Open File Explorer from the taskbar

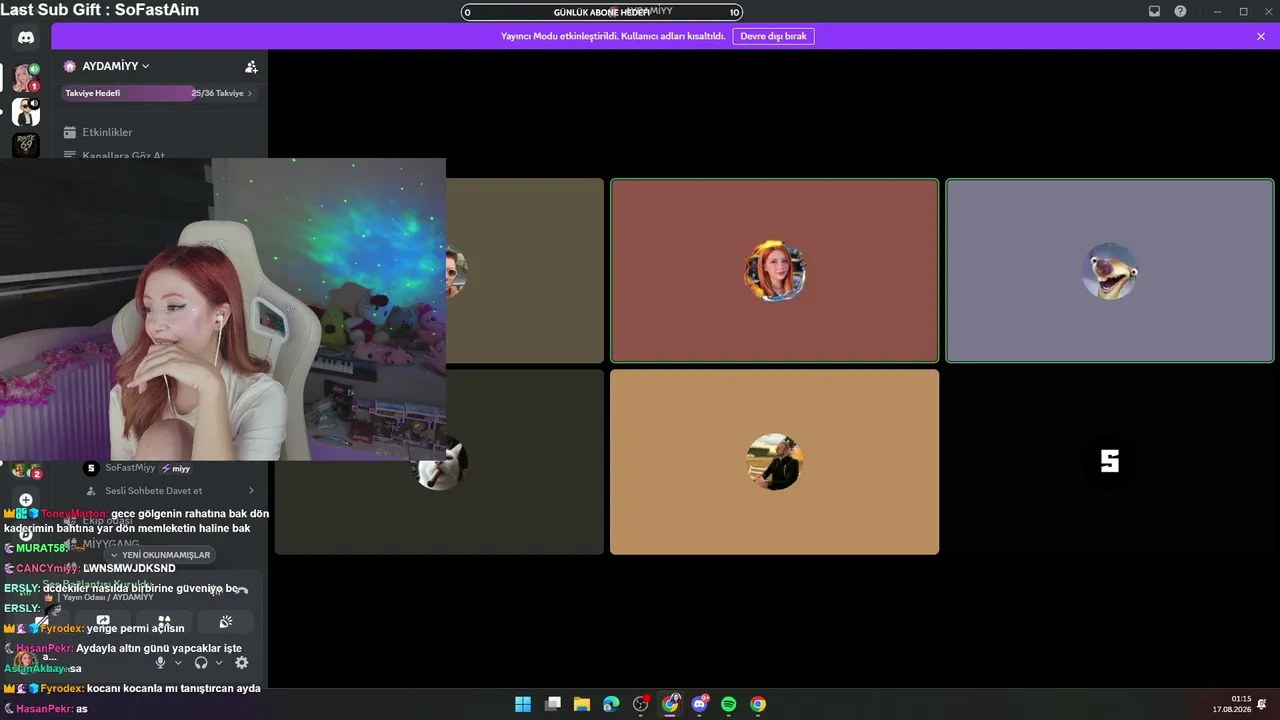point(582,704)
